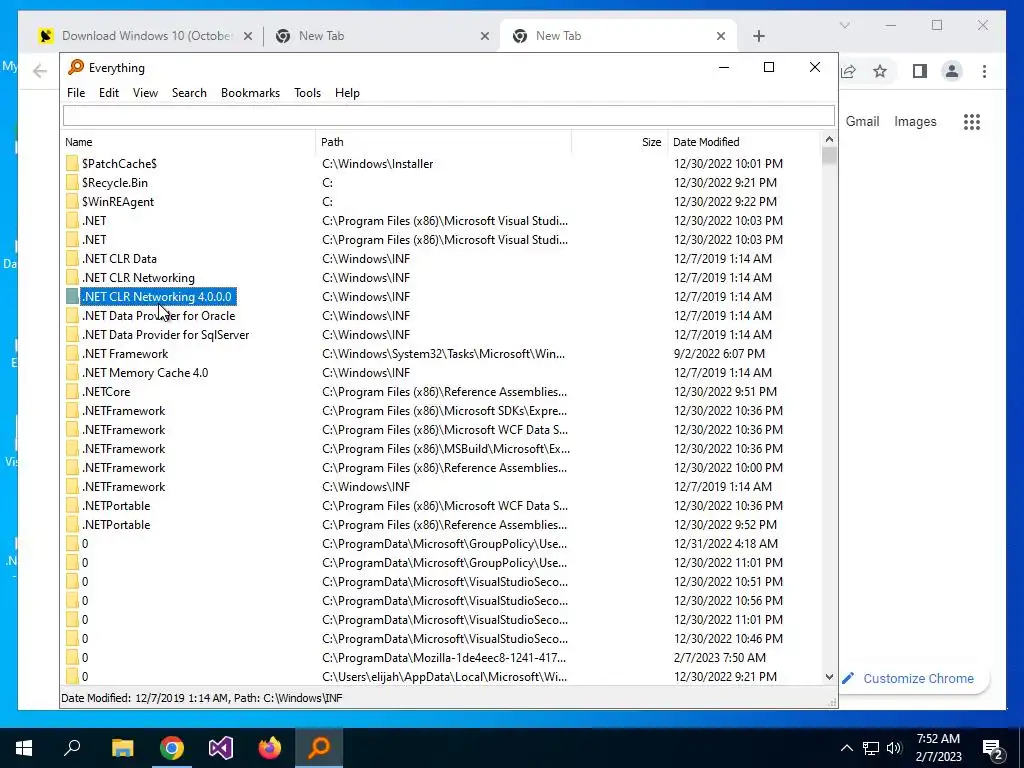Viewport: 1024px width, 768px height.
Task: Click the C:\Windows\Installer path cell
Action: [x=377, y=163]
